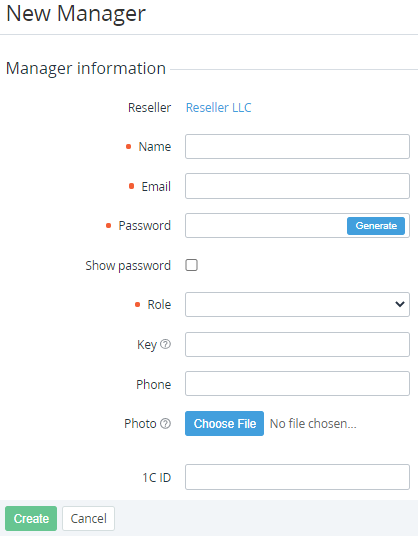Click the help icon next to Photo
This screenshot has height=539, width=418.
(x=165, y=424)
